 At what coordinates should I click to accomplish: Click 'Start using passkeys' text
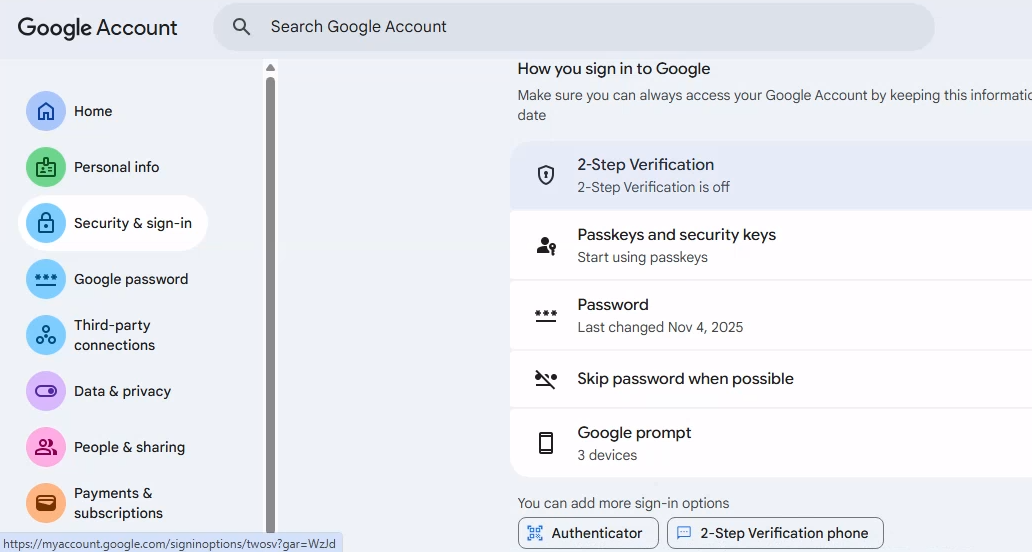tap(642, 257)
